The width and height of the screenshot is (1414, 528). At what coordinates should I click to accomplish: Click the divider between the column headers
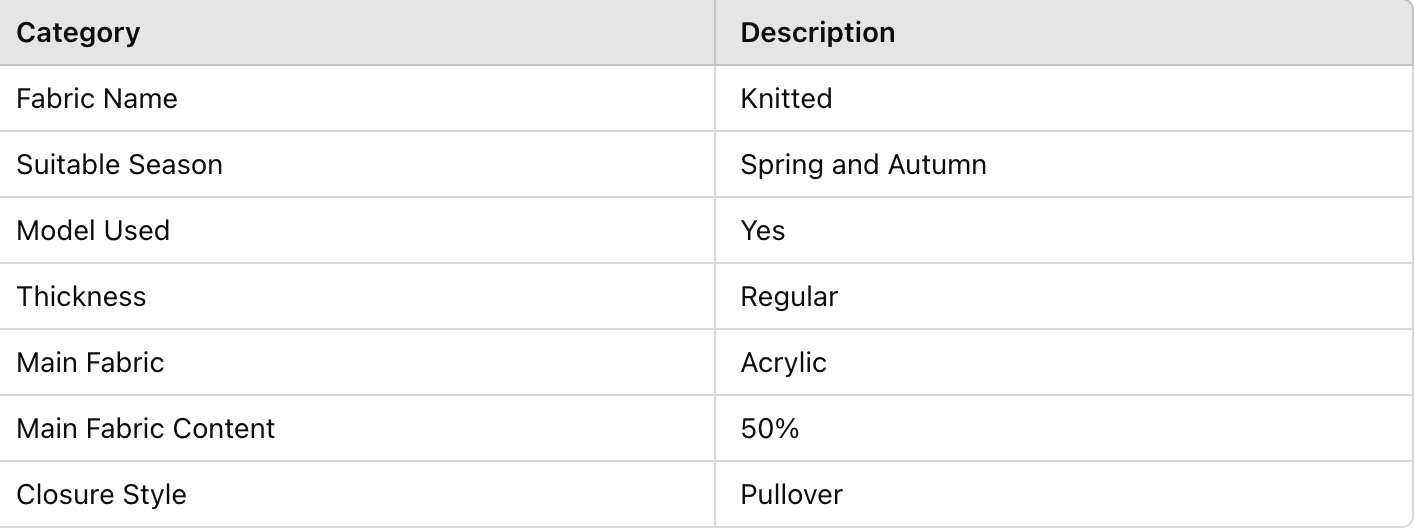[715, 33]
